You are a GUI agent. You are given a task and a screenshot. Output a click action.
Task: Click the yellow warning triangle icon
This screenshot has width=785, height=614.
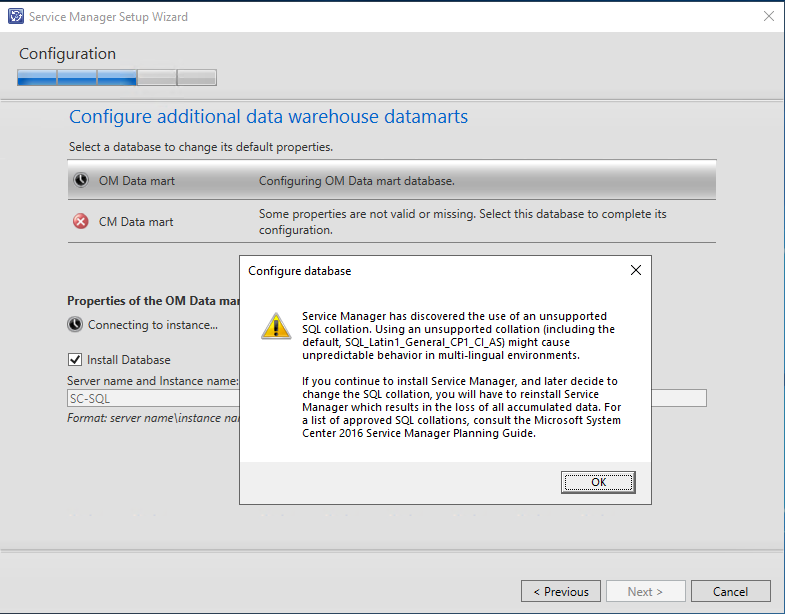[x=276, y=326]
